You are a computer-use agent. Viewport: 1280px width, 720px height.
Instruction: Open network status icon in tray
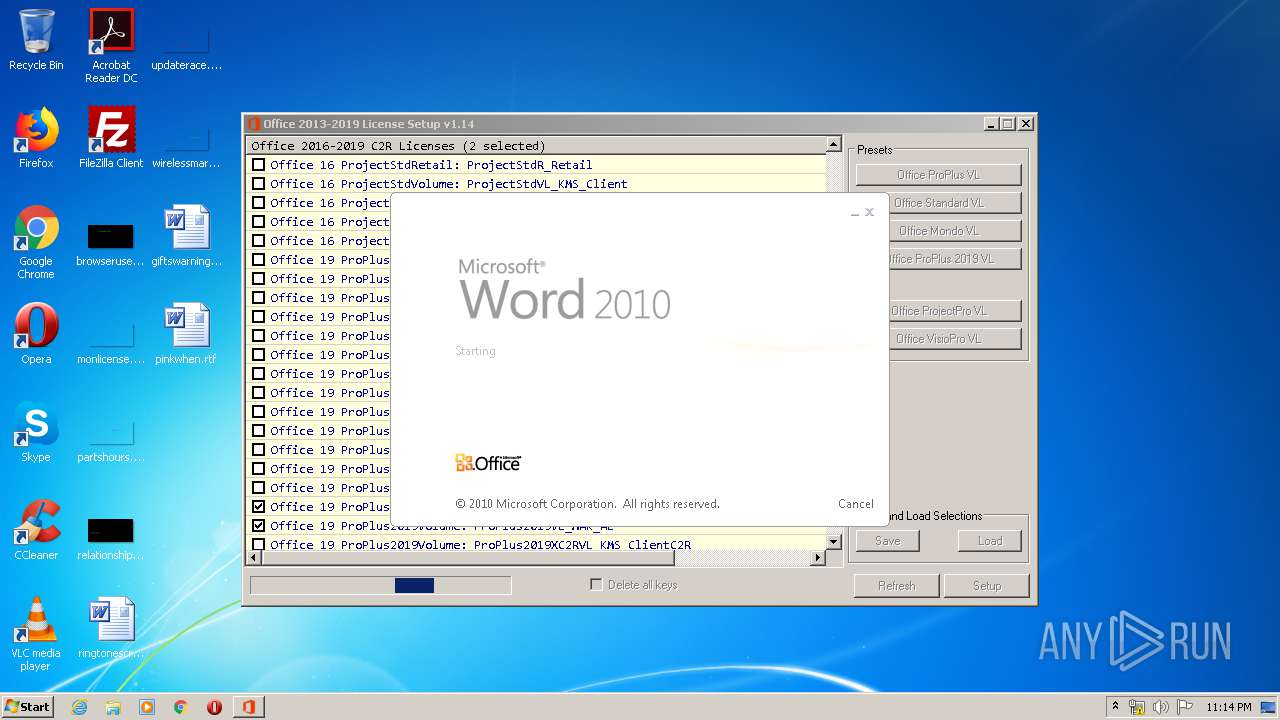1137,707
